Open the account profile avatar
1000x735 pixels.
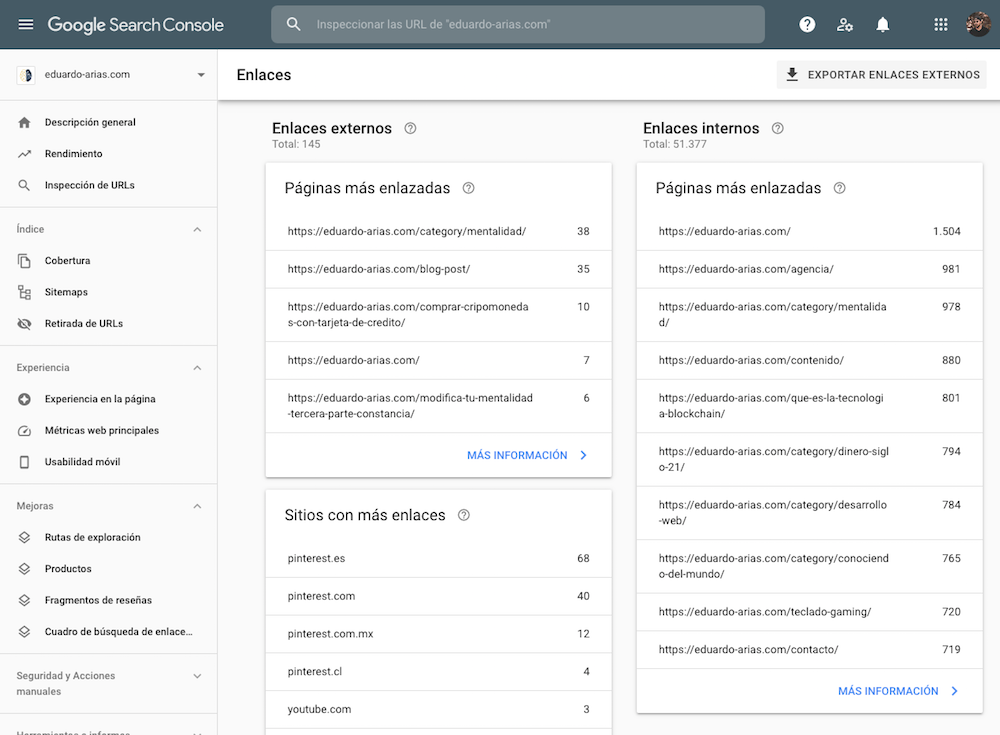[x=978, y=24]
